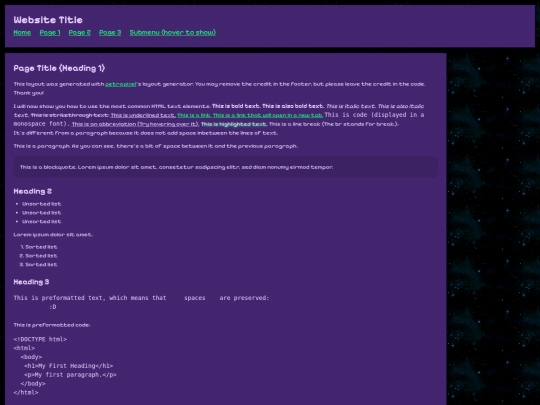The image size is (540, 405).
Task: Click the 'This is a link.' hyperlink
Action: coord(194,115)
